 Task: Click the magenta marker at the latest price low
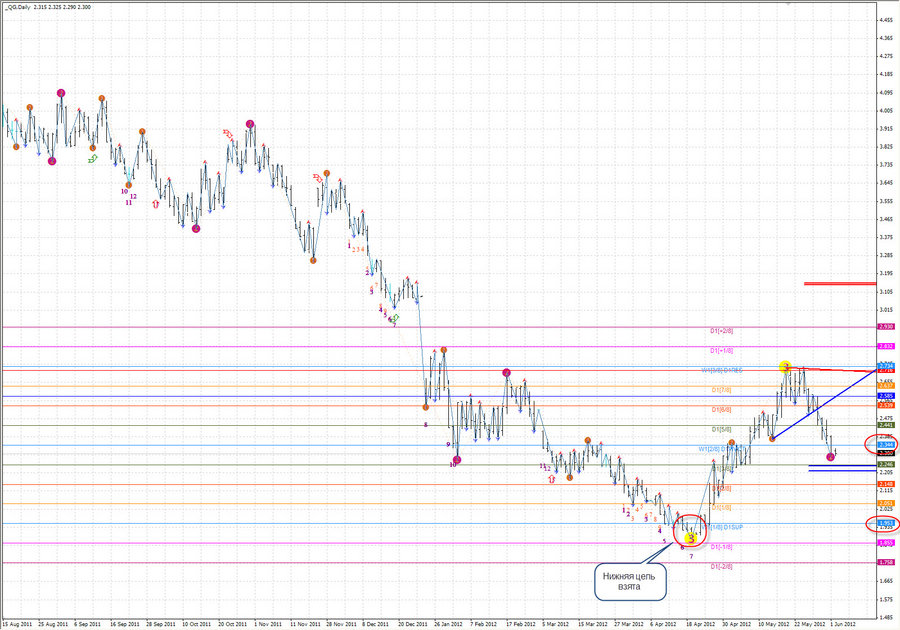click(831, 457)
